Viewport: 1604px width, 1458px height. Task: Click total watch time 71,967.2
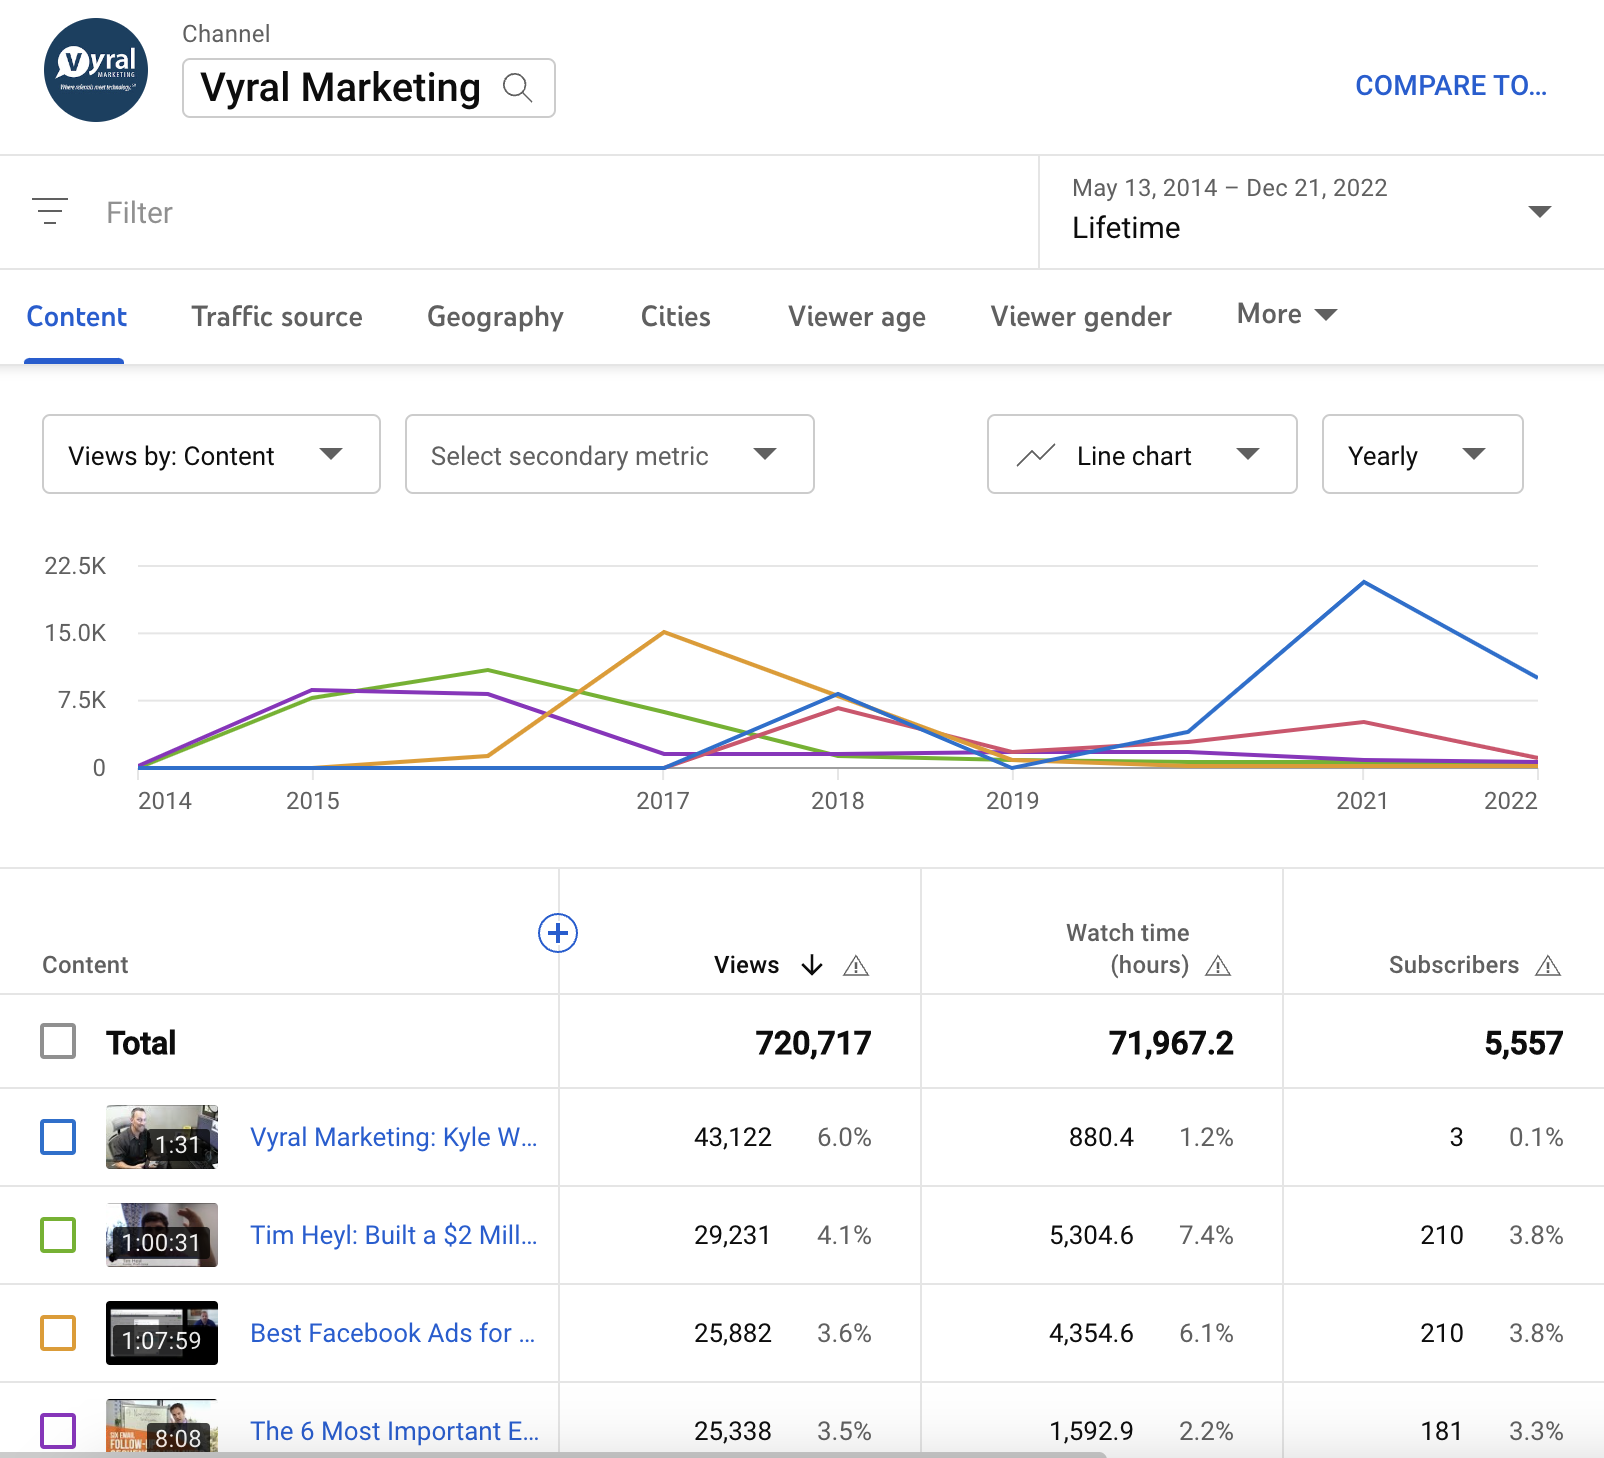[x=1171, y=1043]
